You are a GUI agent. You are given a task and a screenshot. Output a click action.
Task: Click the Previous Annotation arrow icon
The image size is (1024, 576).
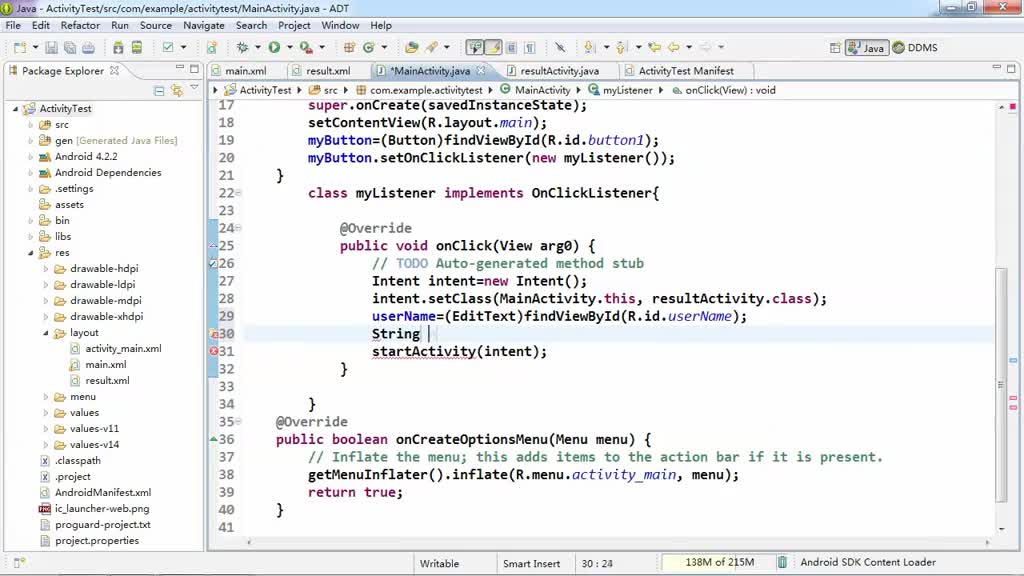click(621, 48)
